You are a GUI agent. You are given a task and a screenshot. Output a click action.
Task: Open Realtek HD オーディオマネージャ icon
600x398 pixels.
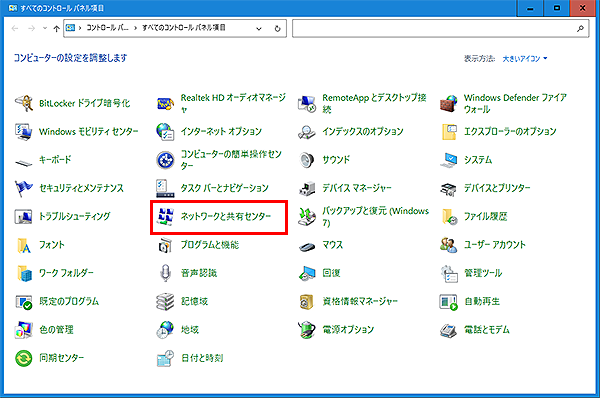tap(165, 103)
